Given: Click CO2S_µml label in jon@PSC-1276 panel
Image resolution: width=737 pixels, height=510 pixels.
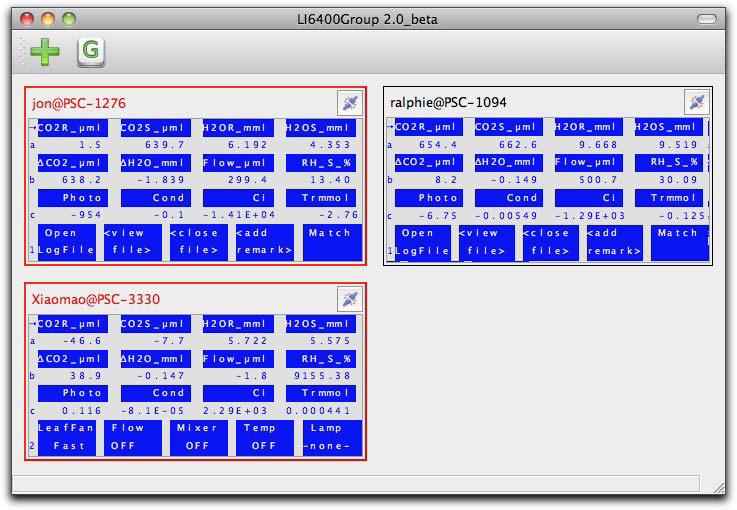Looking at the screenshot, I should (x=156, y=128).
